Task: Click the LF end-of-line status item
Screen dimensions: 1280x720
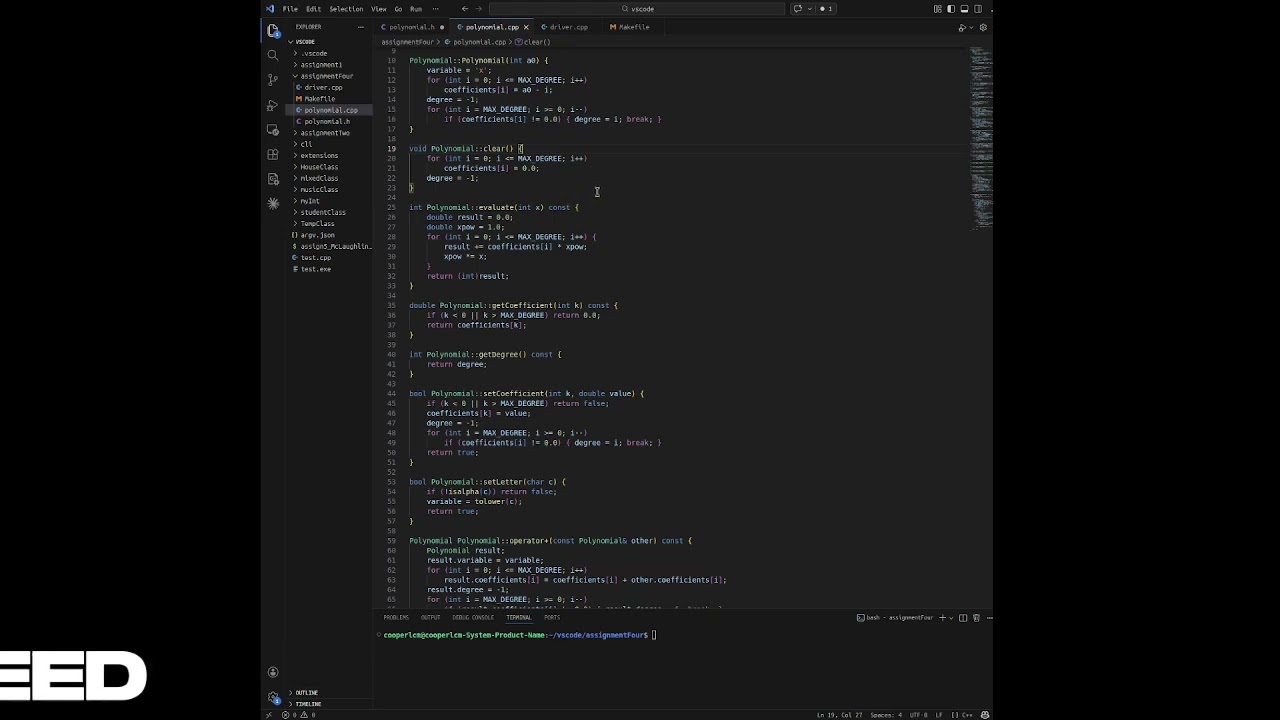Action: (x=938, y=715)
